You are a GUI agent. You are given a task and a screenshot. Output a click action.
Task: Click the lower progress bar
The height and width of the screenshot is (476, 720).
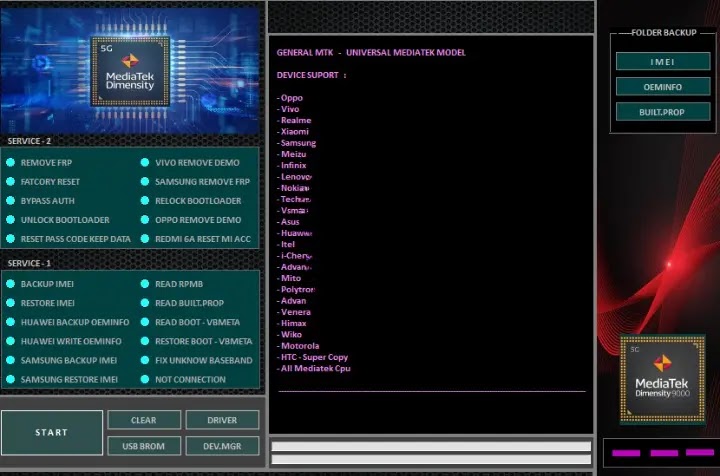click(431, 459)
